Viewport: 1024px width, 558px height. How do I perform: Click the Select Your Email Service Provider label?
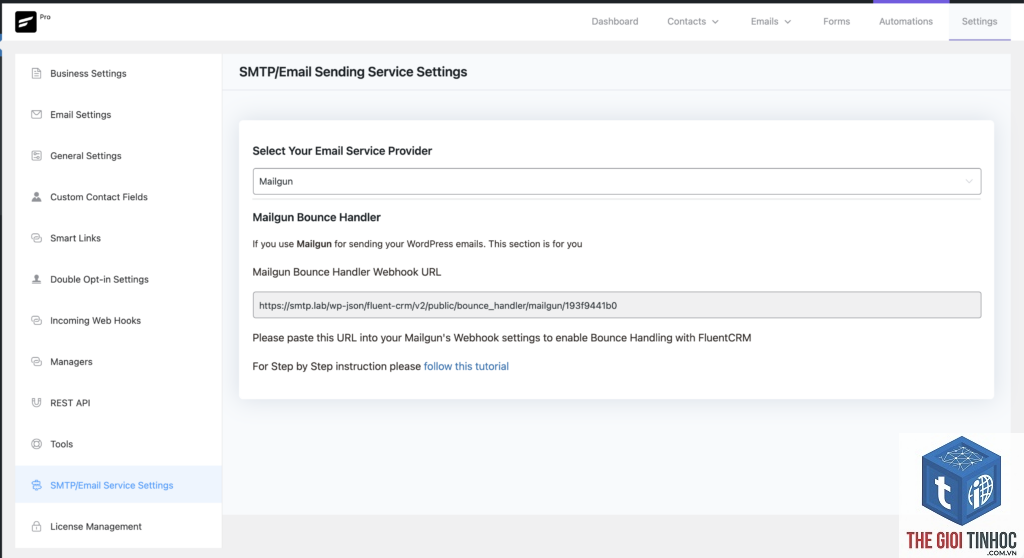click(x=342, y=151)
